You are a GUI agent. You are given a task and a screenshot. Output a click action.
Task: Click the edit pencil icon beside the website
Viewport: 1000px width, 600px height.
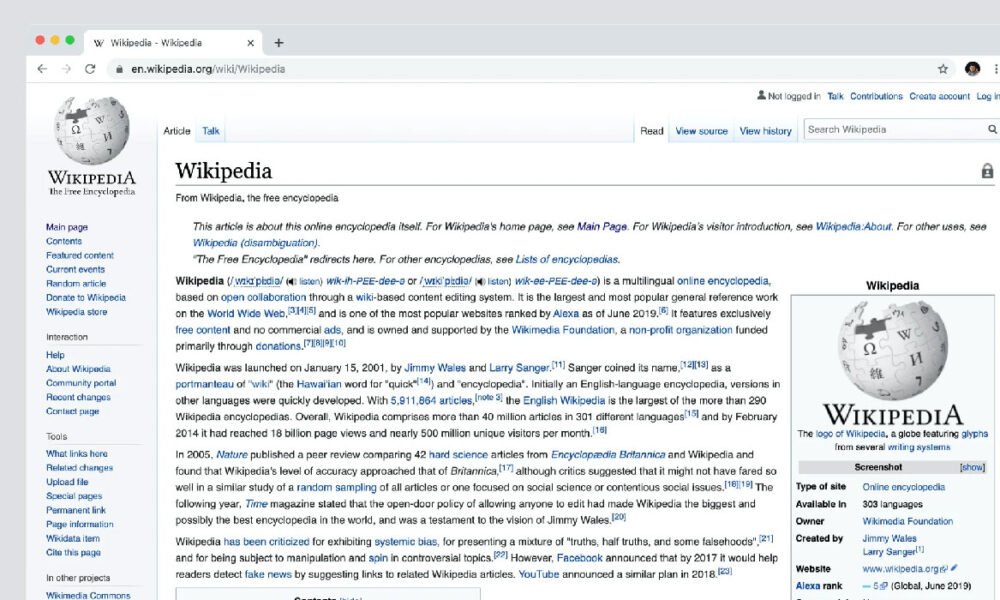(x=954, y=567)
